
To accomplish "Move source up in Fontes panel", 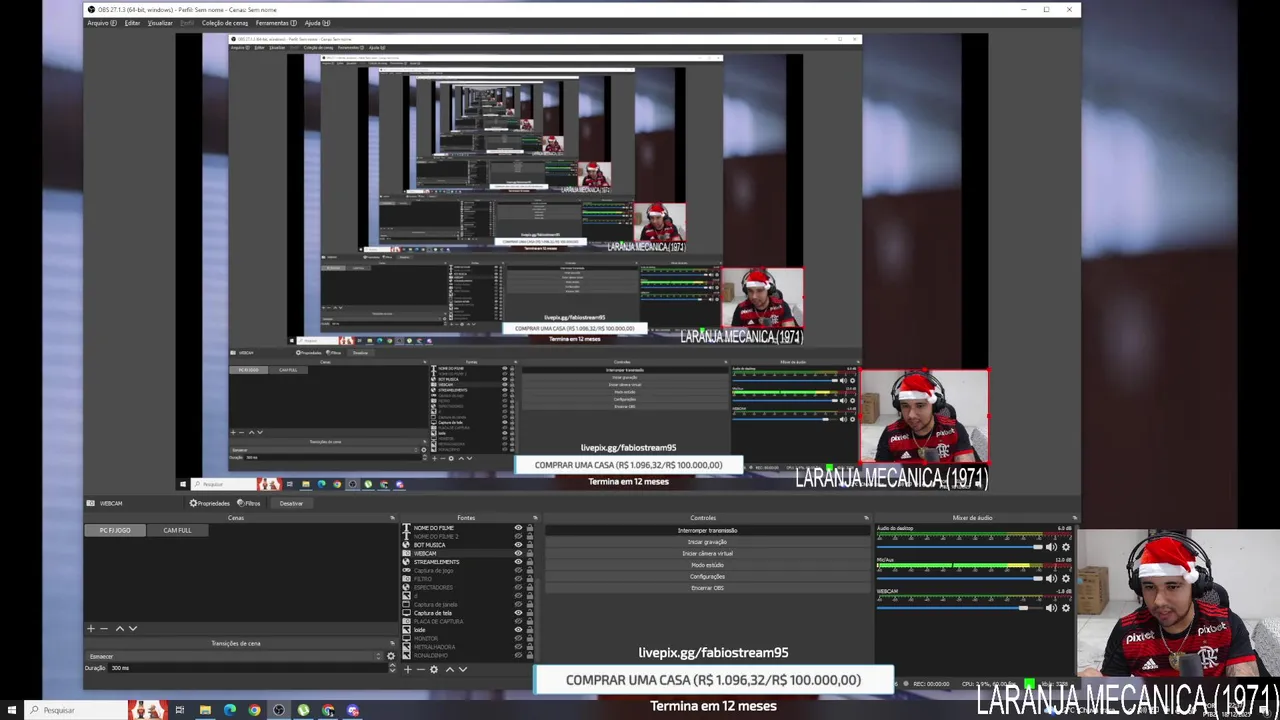I will coord(449,669).
